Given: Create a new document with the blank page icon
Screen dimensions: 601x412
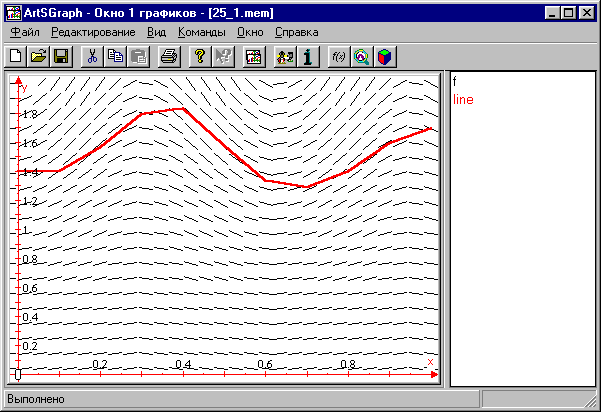Looking at the screenshot, I should click(x=16, y=56).
